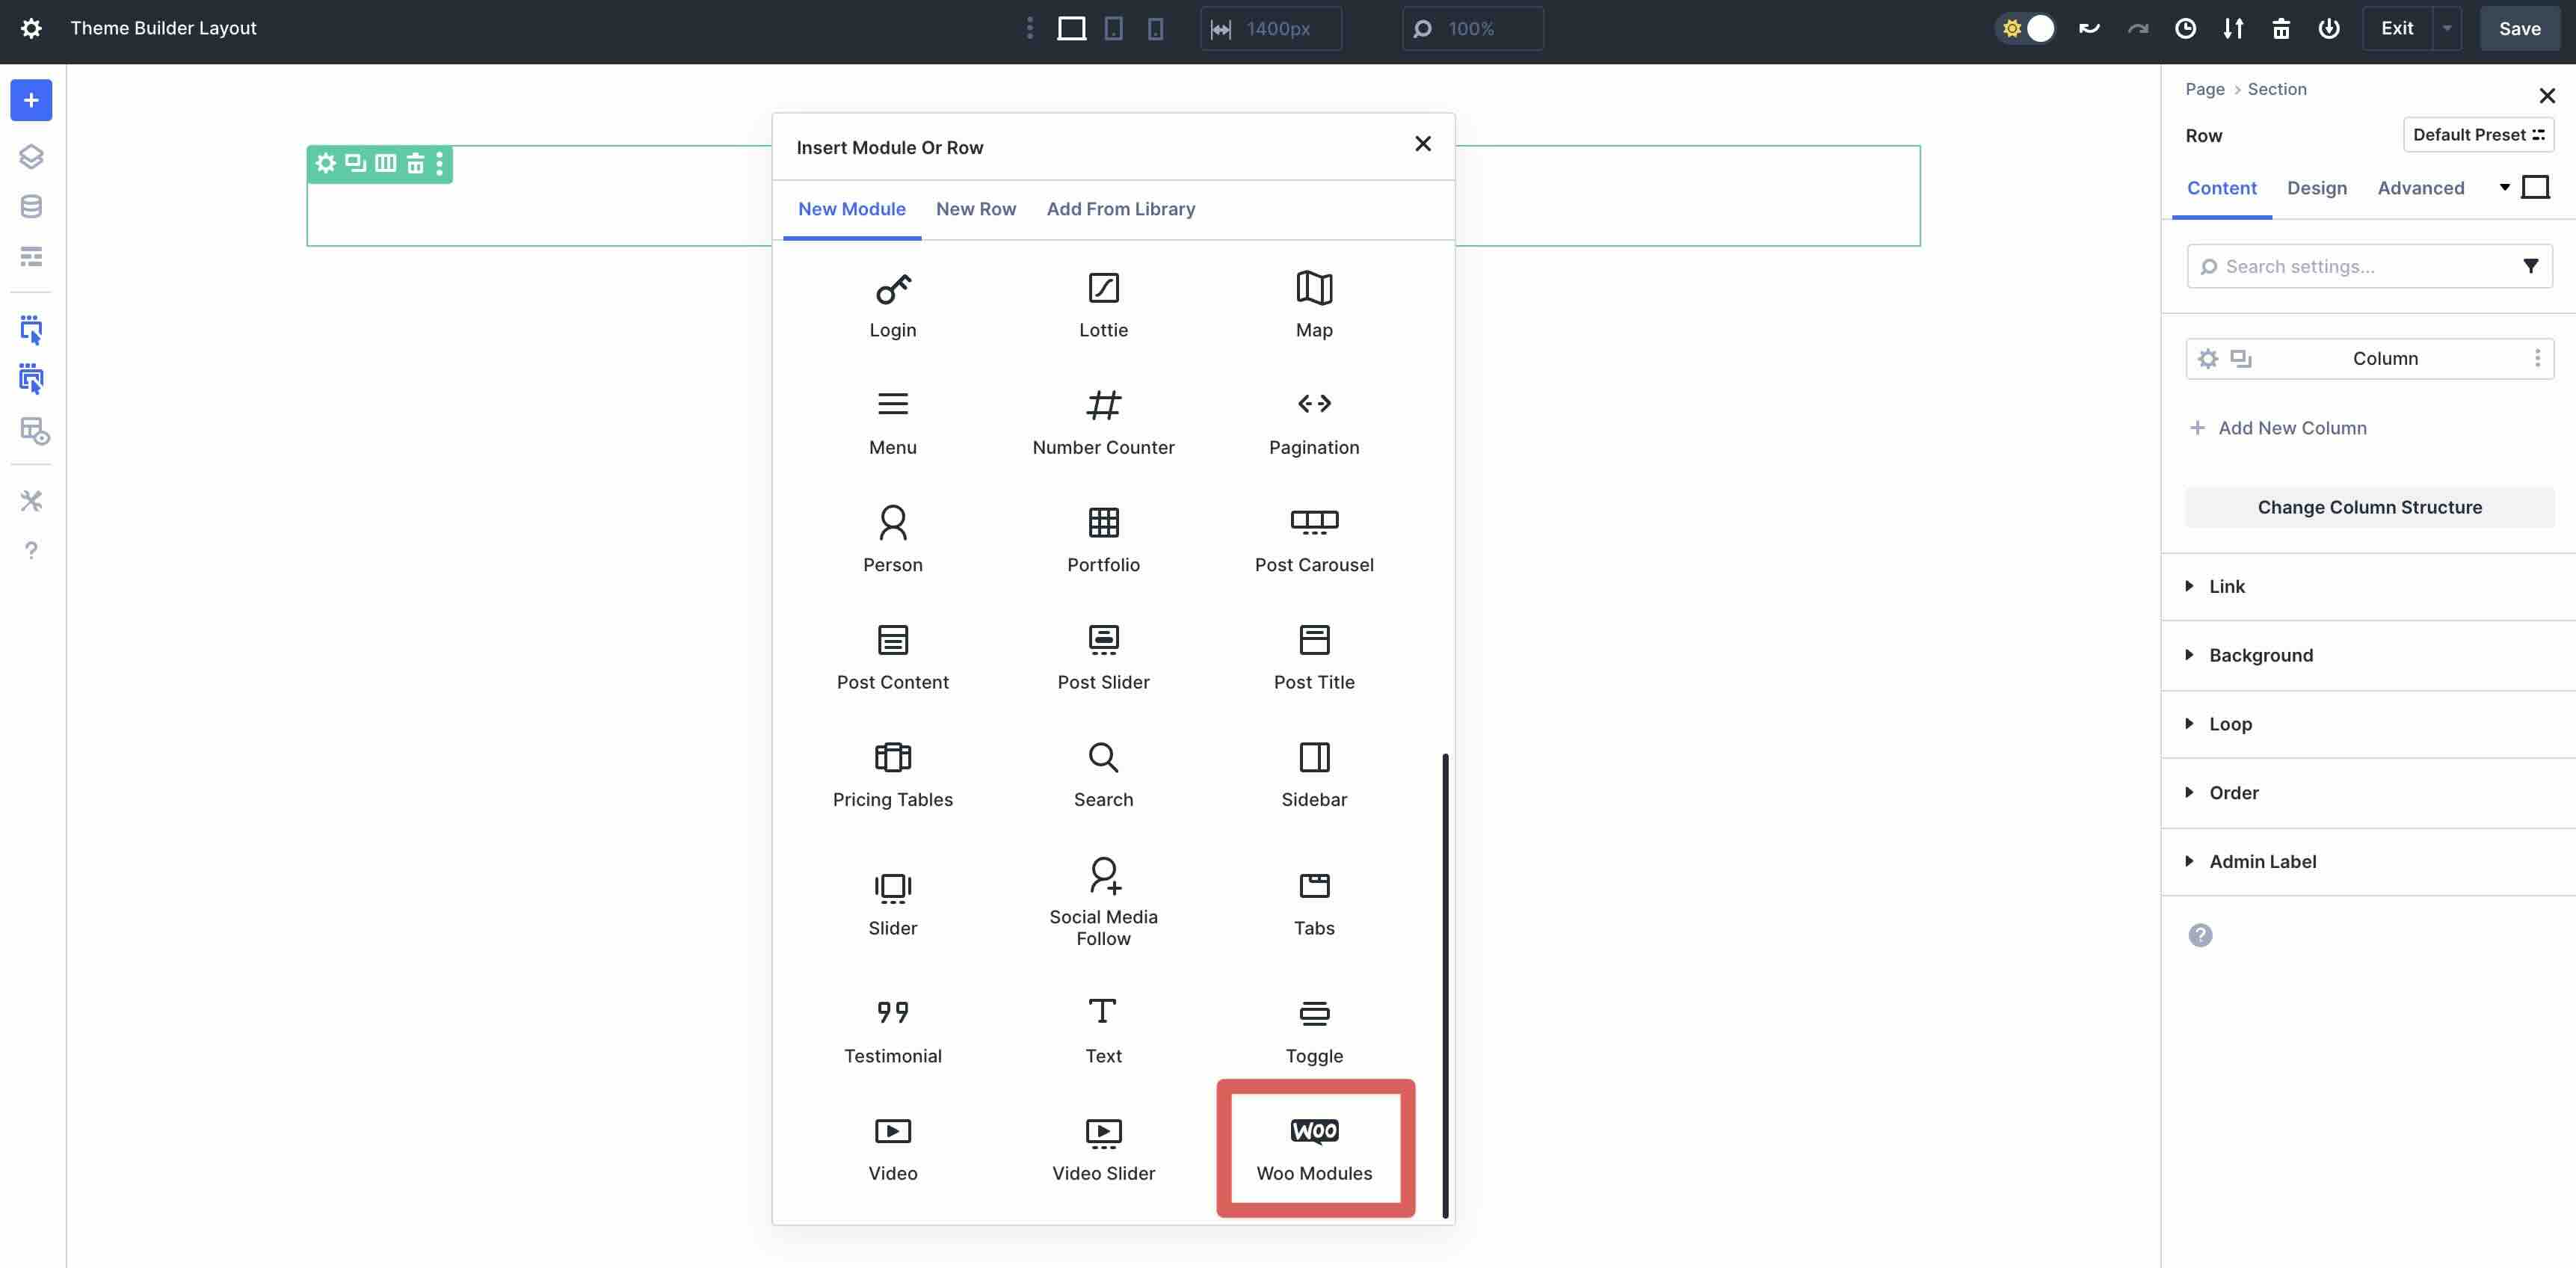This screenshot has height=1268, width=2576.
Task: Insert the Post Carousel module
Action: pos(1314,538)
